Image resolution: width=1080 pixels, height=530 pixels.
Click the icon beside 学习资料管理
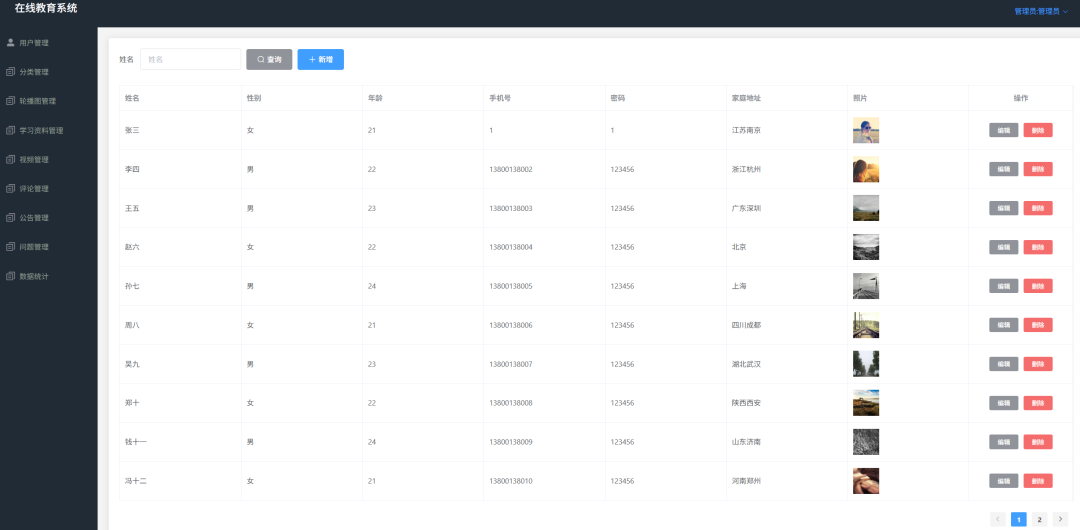pos(10,130)
